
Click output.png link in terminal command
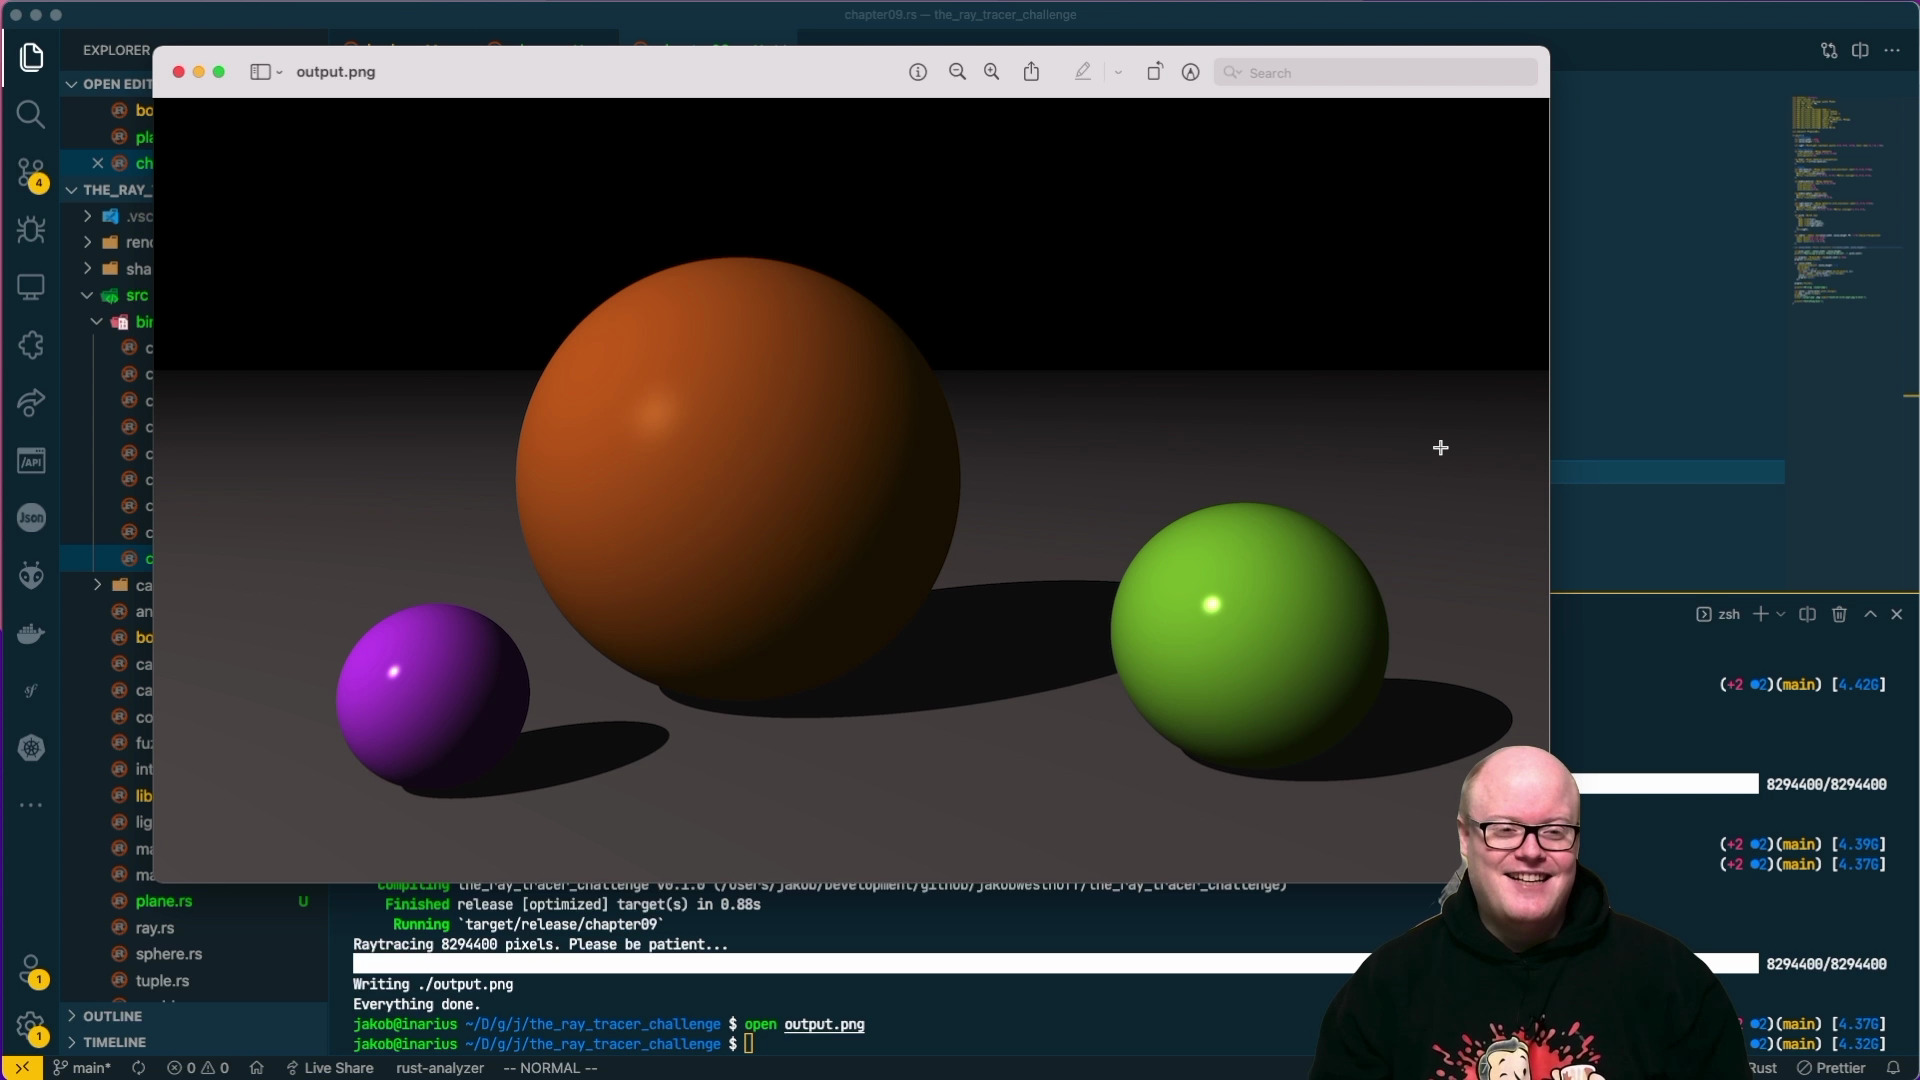[824, 1024]
